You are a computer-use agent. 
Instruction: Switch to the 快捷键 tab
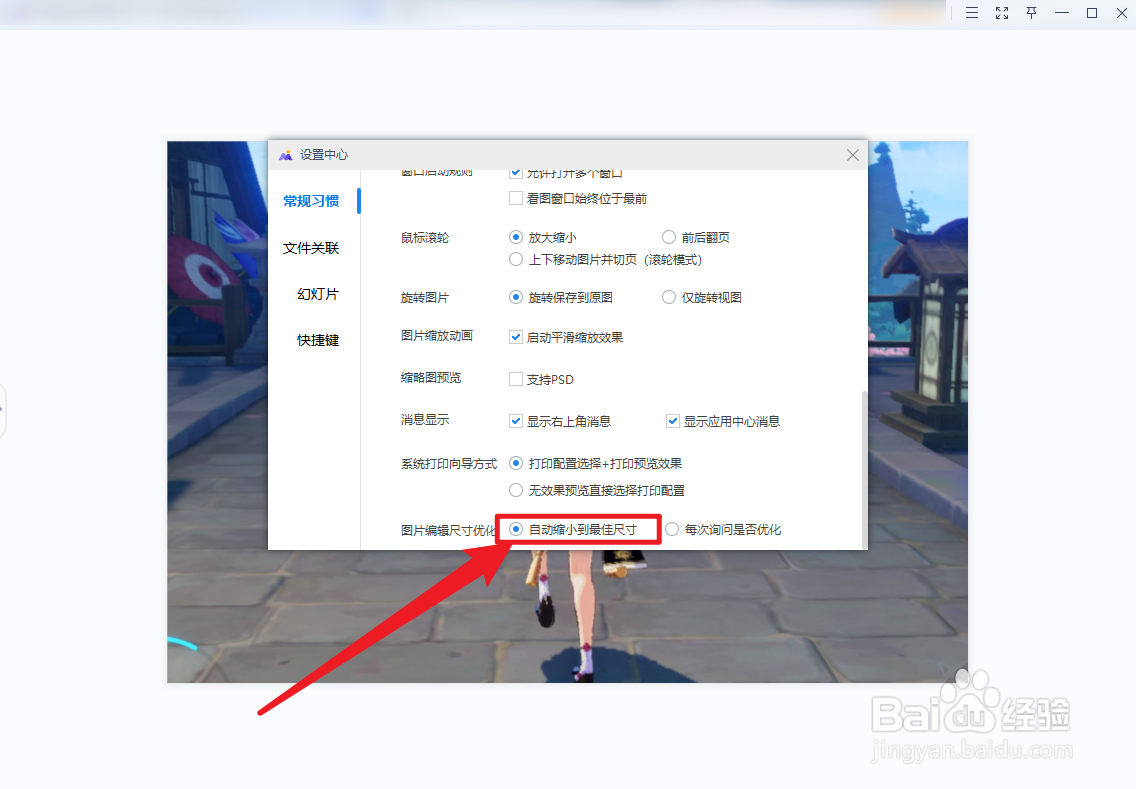[318, 341]
